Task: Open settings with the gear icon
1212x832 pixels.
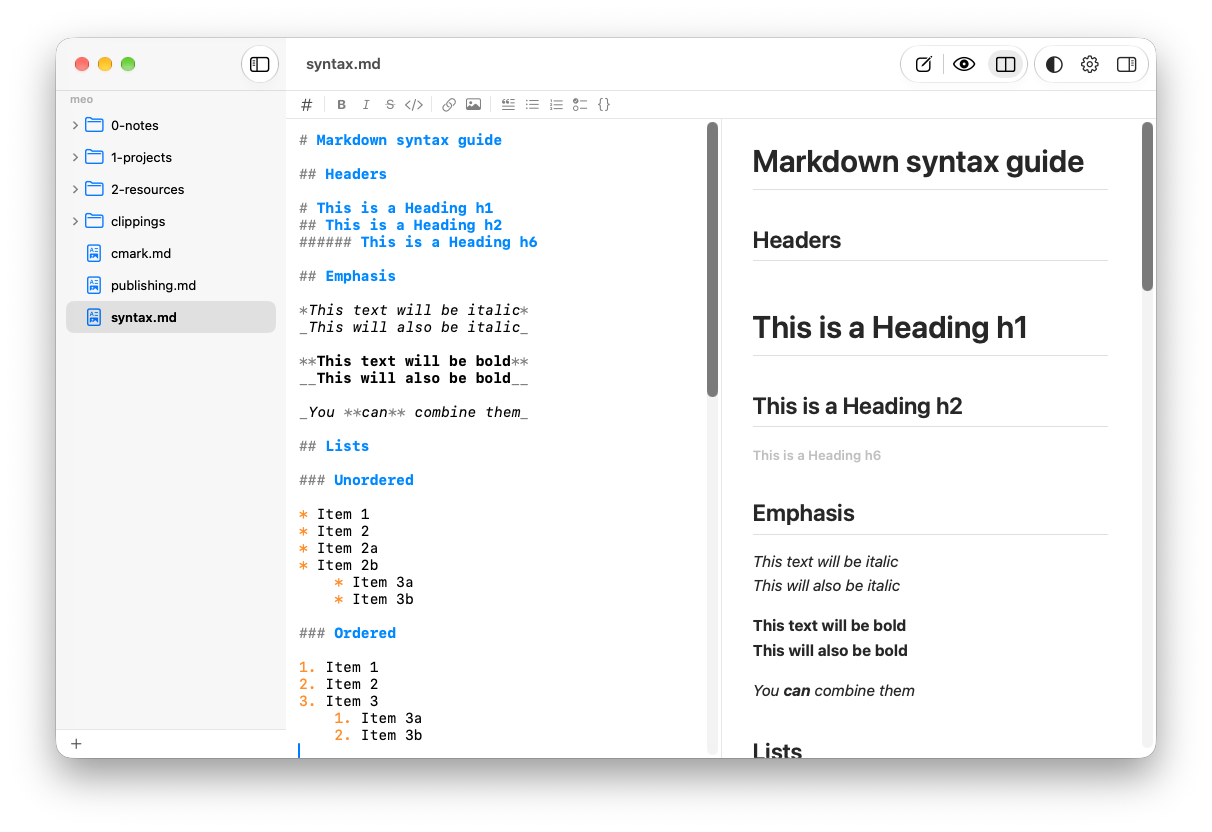Action: click(x=1090, y=64)
